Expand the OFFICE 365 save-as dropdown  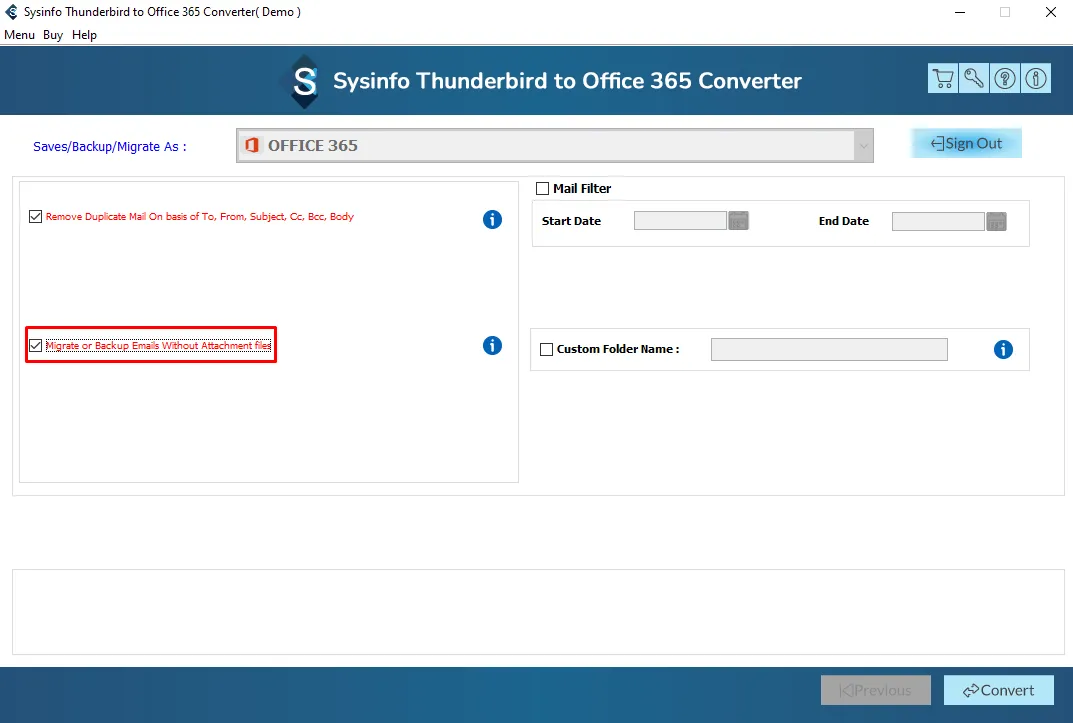[863, 146]
